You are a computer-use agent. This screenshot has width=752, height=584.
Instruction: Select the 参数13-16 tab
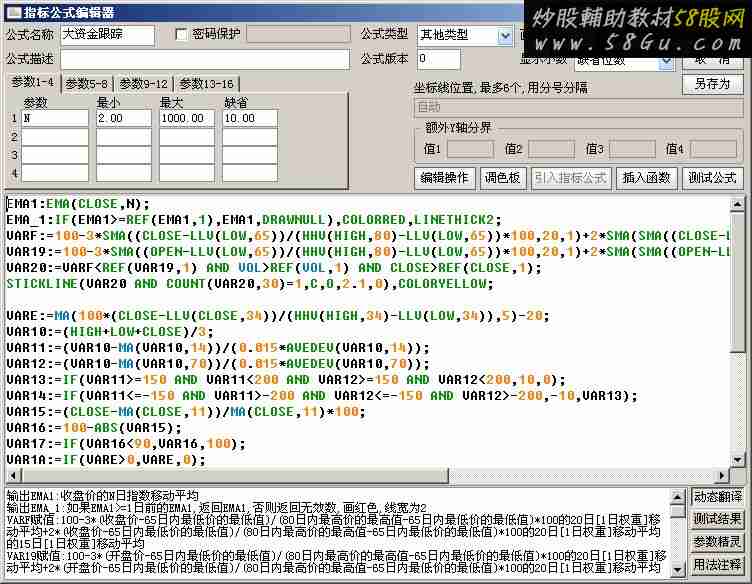click(206, 84)
